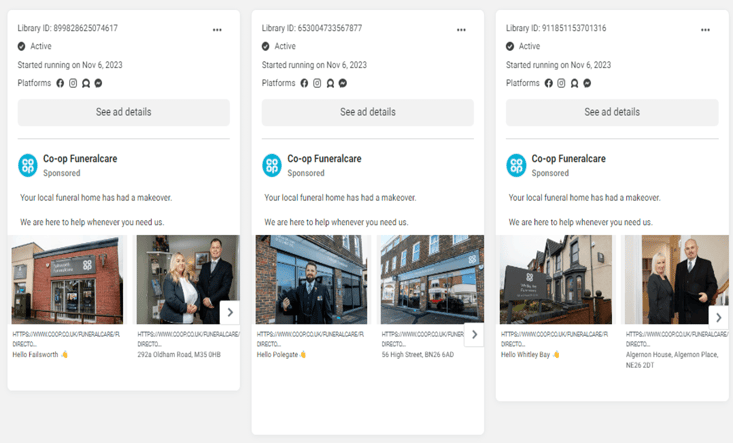733x443 pixels.
Task: Click Instagram platform icon on ad 899828625074617
Action: point(73,83)
